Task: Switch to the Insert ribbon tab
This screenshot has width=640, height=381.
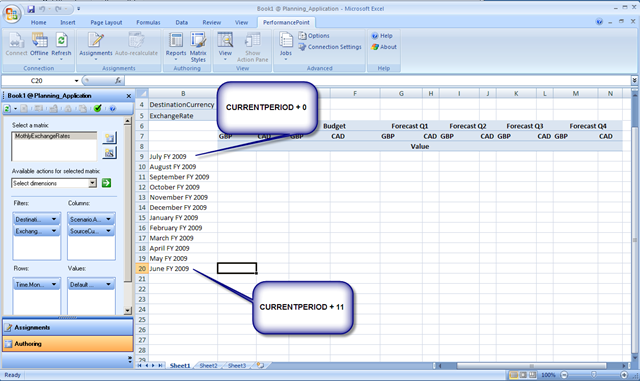Action: [x=68, y=22]
